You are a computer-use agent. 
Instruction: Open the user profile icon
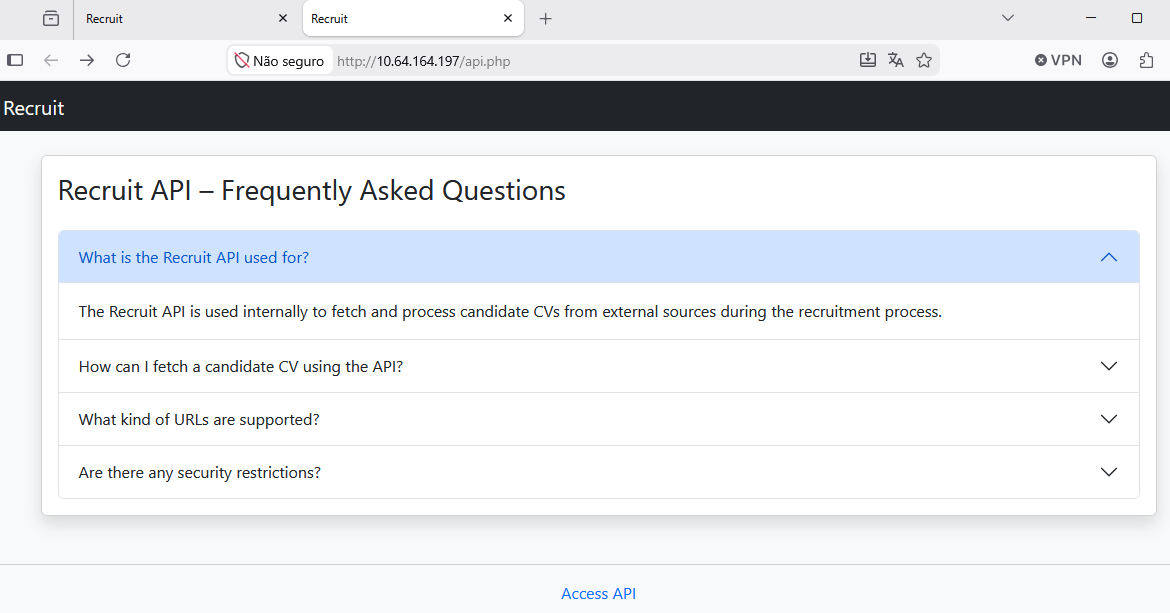click(x=1110, y=60)
